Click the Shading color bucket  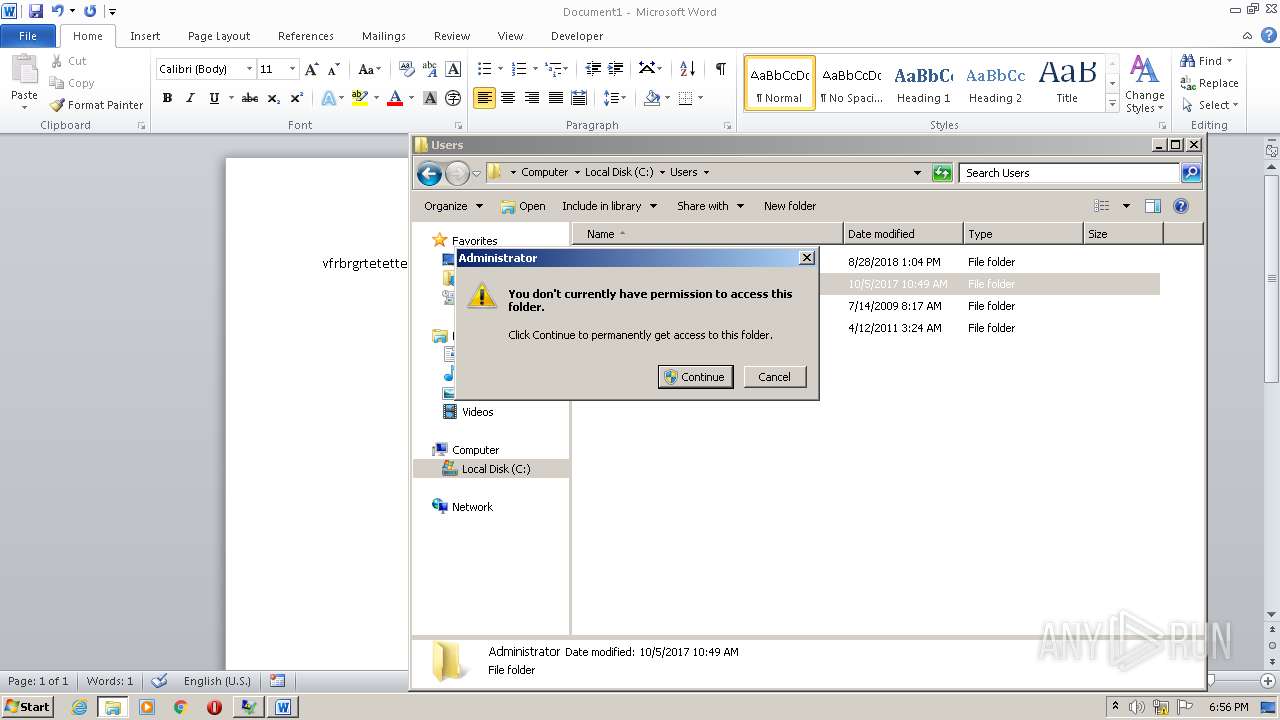point(652,98)
